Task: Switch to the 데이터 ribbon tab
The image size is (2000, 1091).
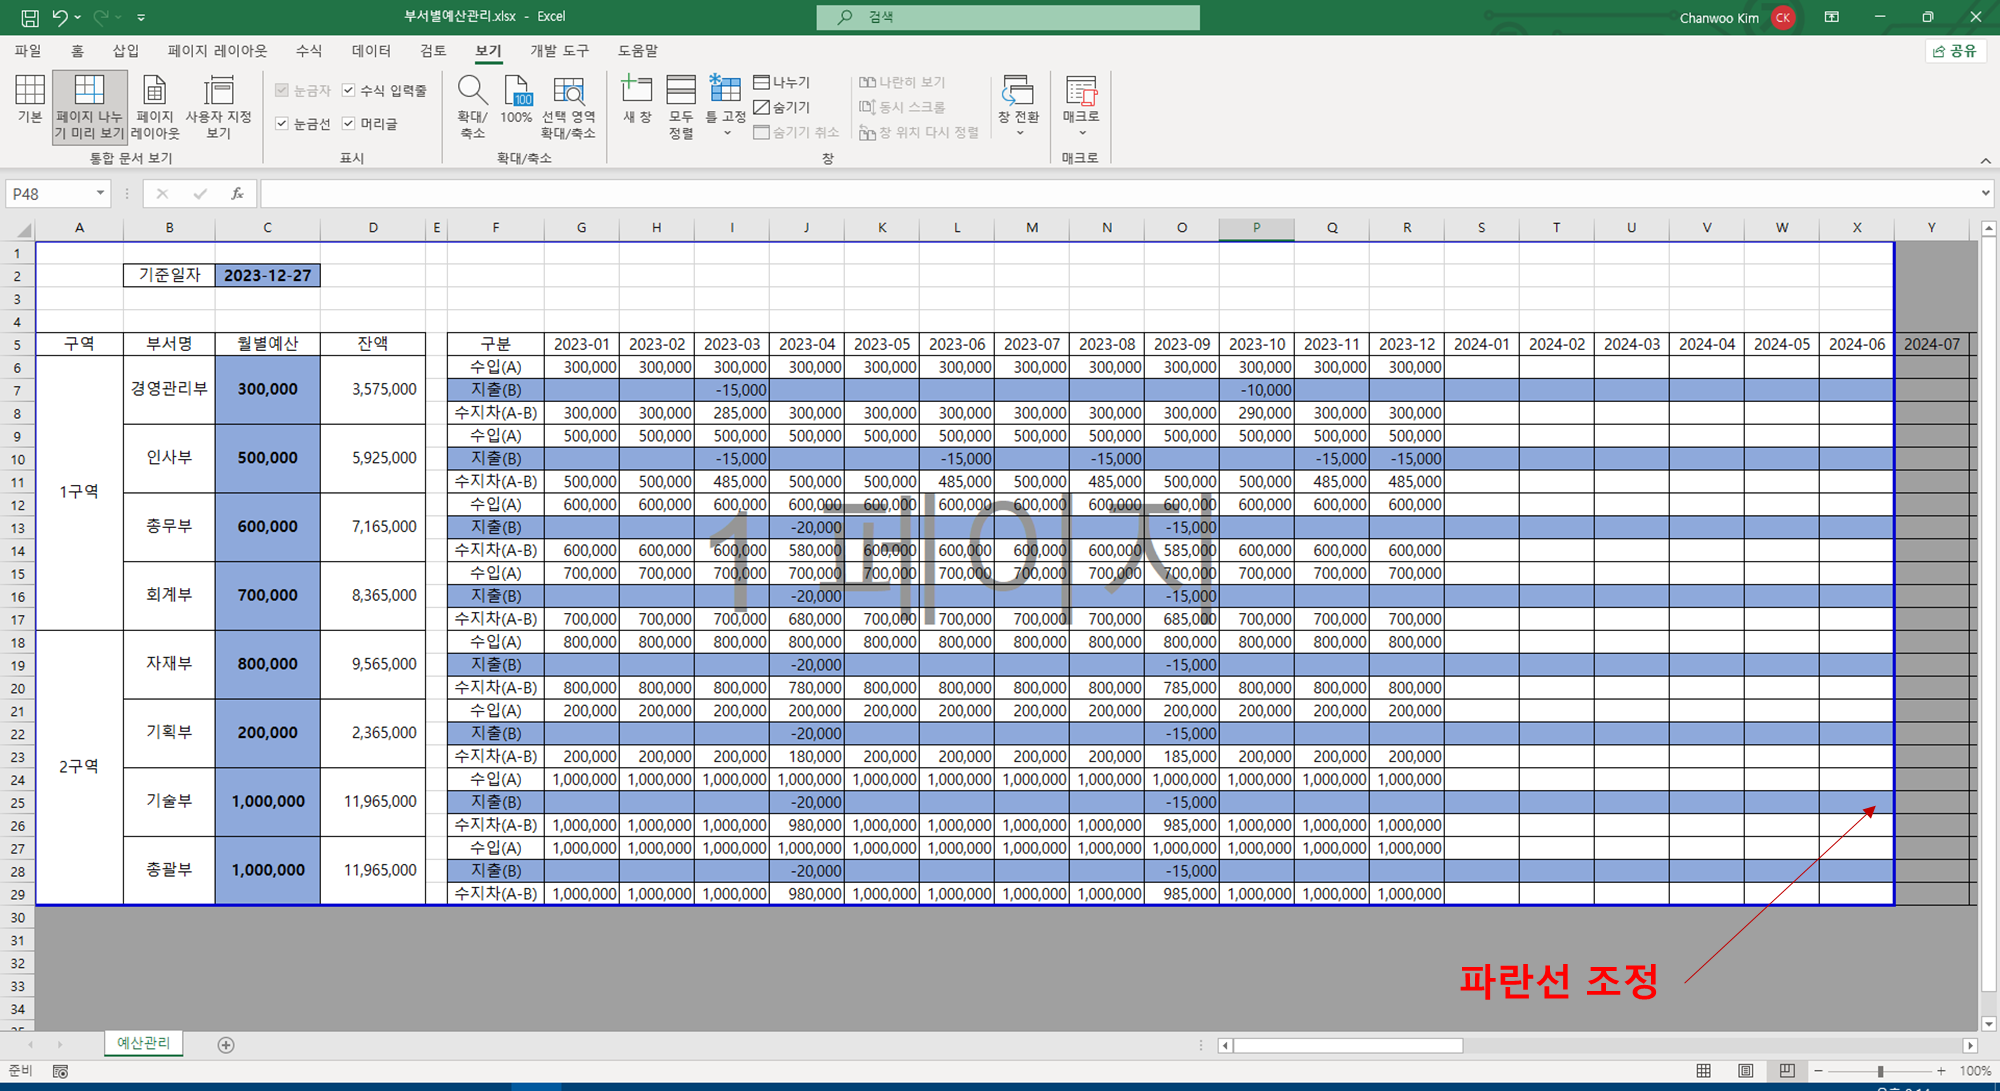Action: [x=371, y=51]
